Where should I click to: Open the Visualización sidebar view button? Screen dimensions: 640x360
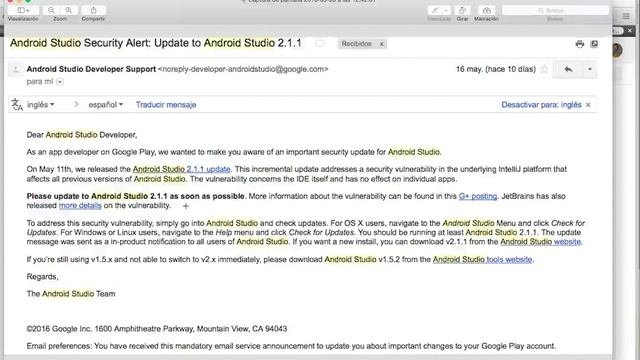pyautogui.click(x=23, y=10)
